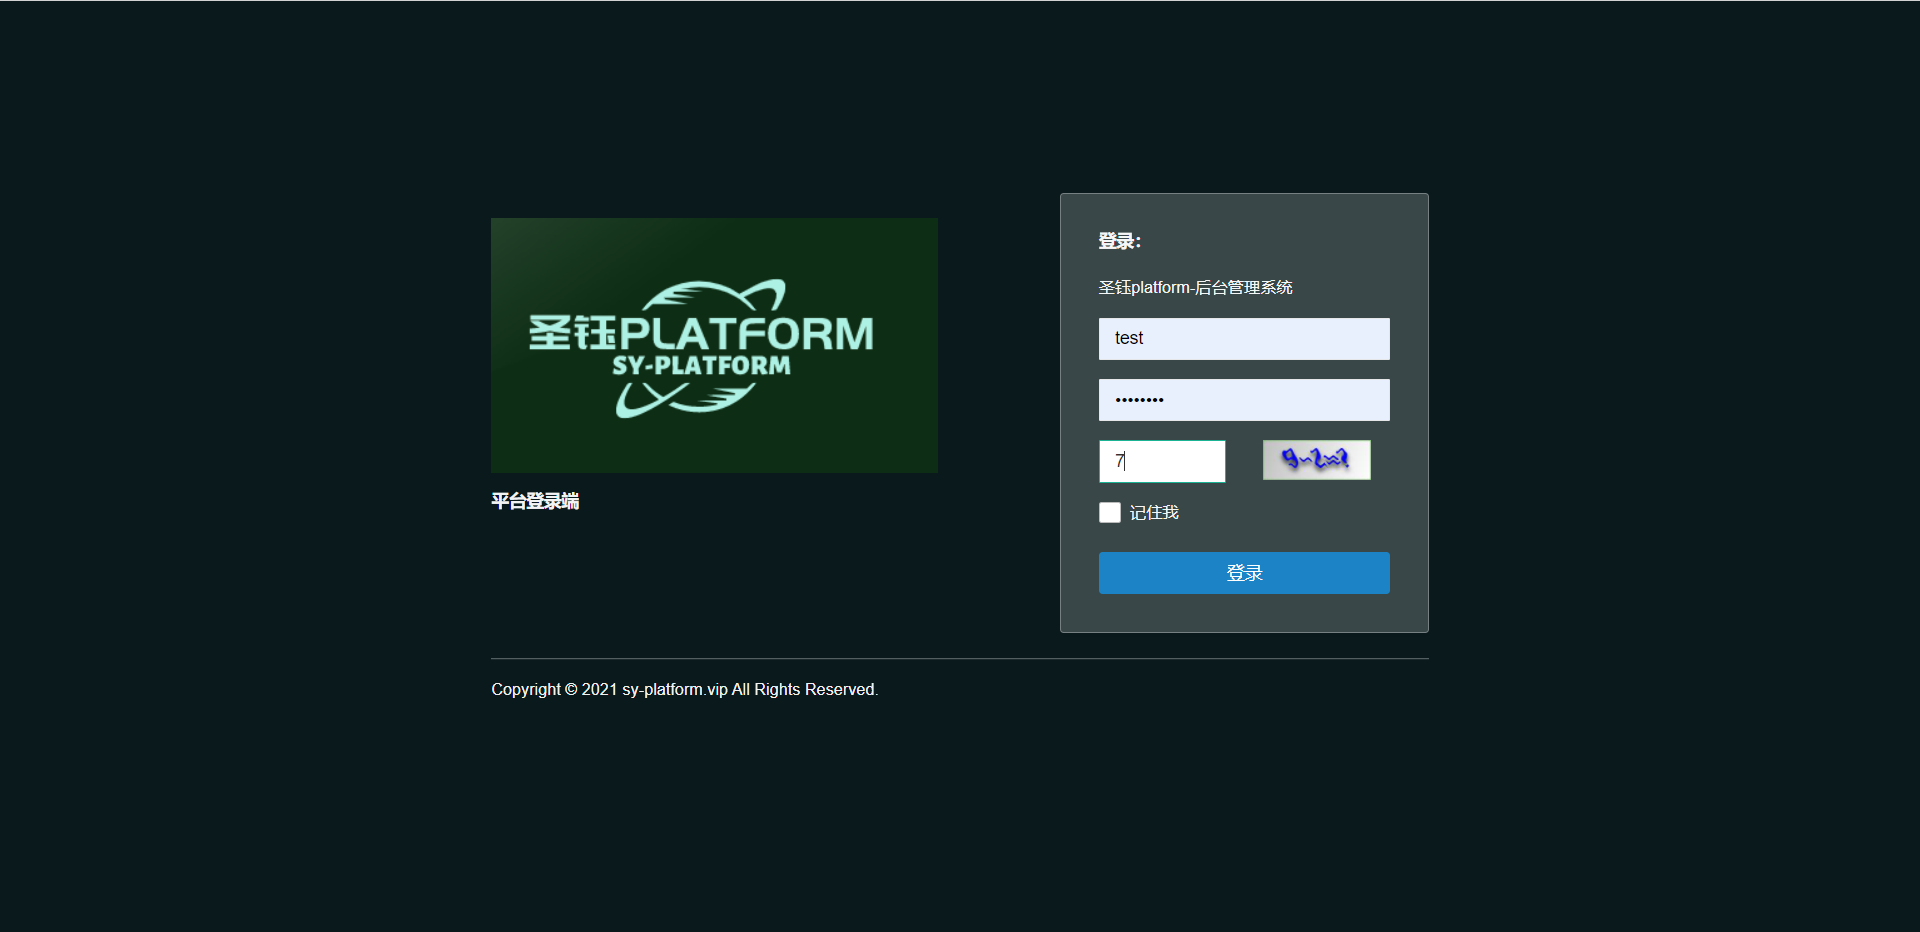Tick the 记住我 remember me checkbox
This screenshot has height=932, width=1920.
(x=1110, y=513)
